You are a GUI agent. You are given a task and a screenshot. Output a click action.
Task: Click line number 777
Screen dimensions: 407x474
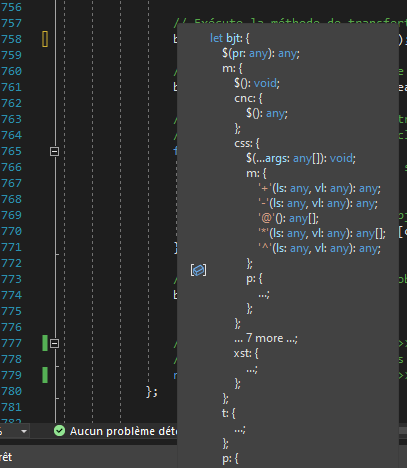point(12,343)
